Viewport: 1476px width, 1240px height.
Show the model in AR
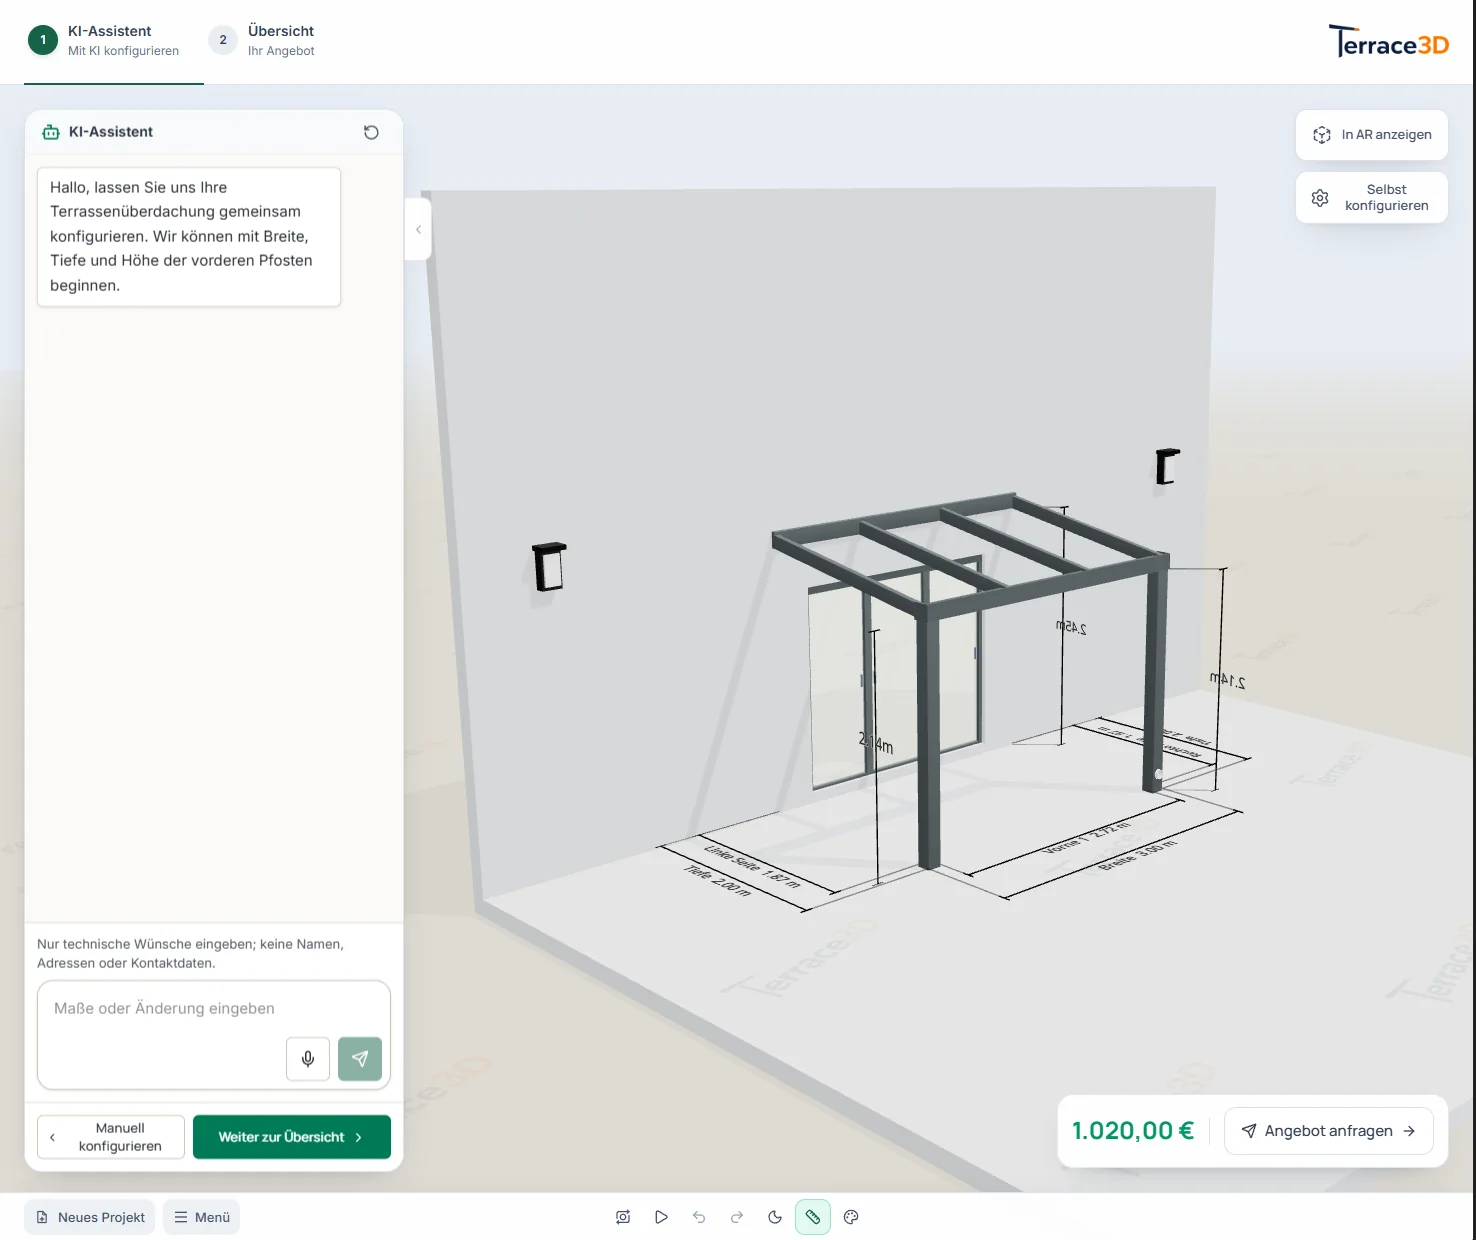coord(1372,135)
